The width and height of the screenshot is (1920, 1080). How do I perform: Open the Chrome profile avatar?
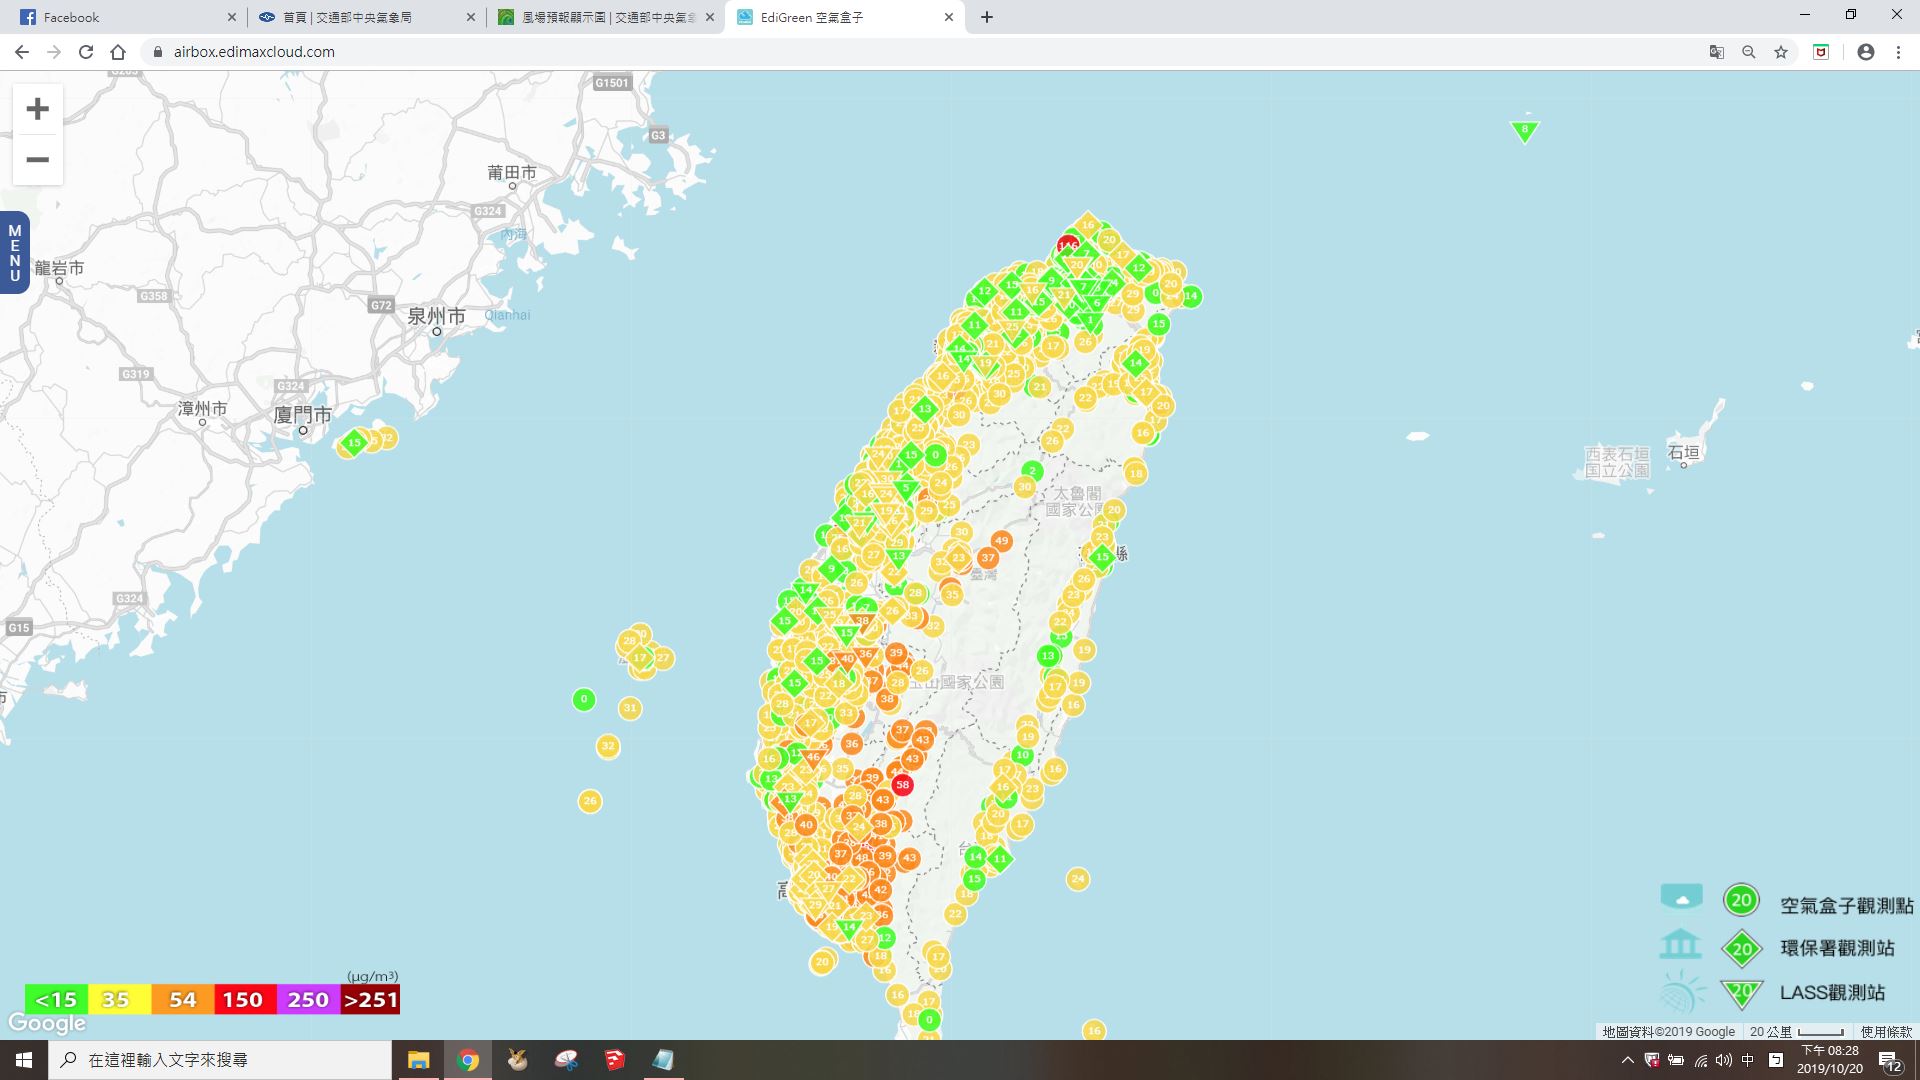(x=1866, y=52)
